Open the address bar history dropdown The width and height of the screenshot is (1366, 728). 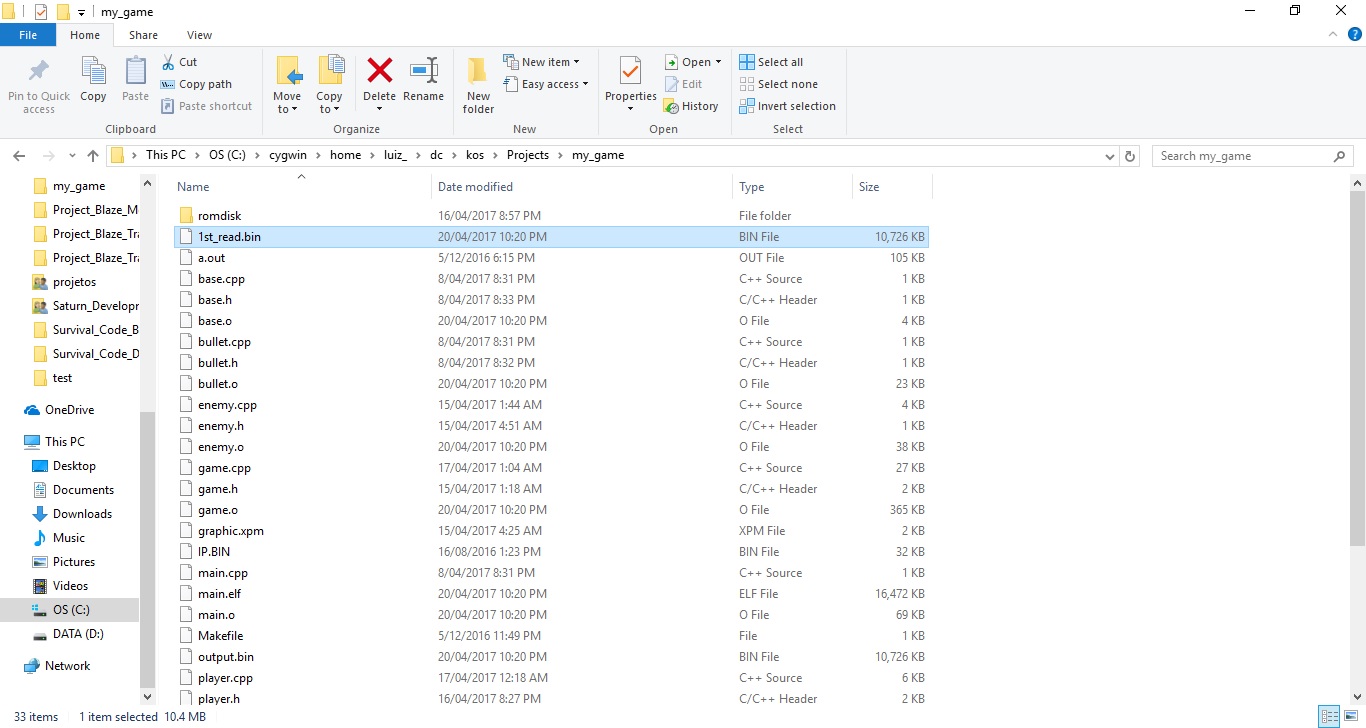pos(1110,156)
